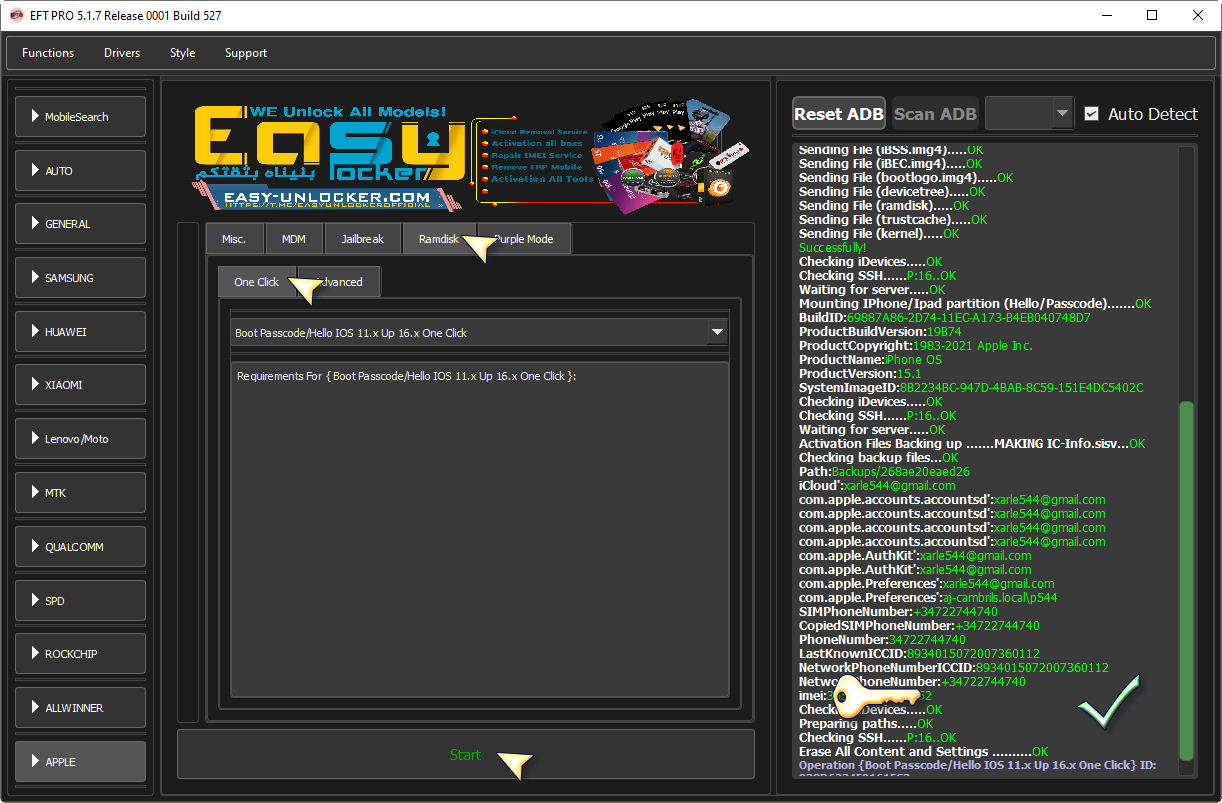
Task: Expand the MobileSearch section
Action: (x=81, y=117)
